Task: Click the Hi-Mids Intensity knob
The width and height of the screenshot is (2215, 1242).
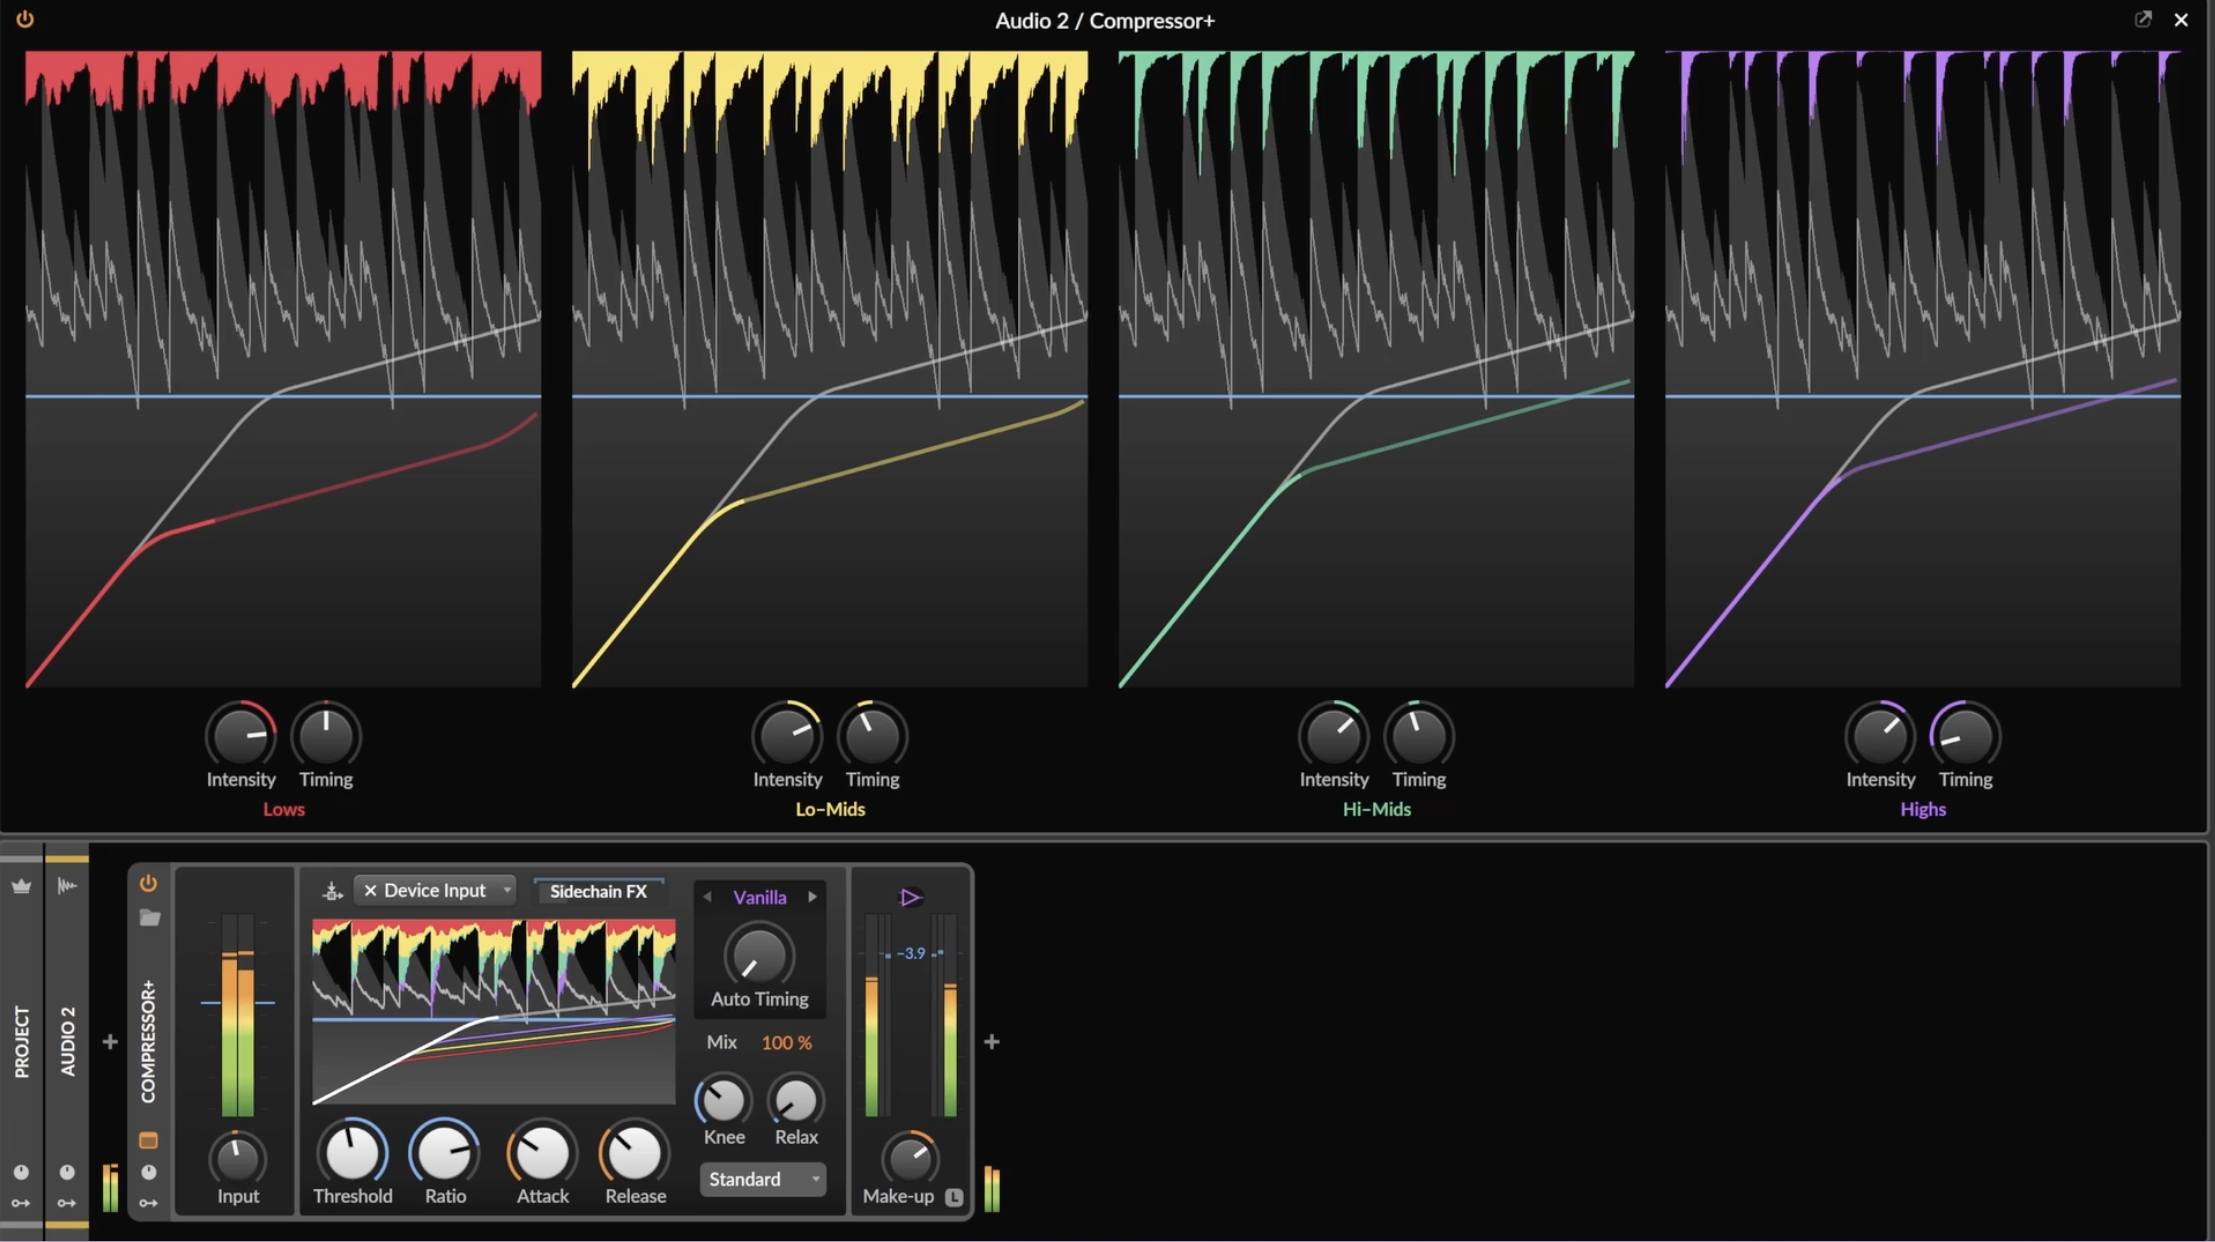Action: click(1334, 737)
